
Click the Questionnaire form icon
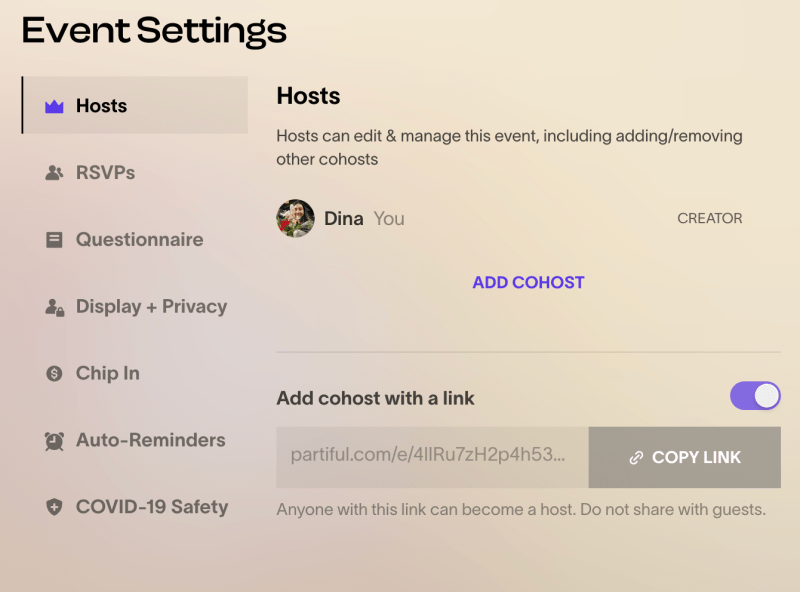point(54,240)
